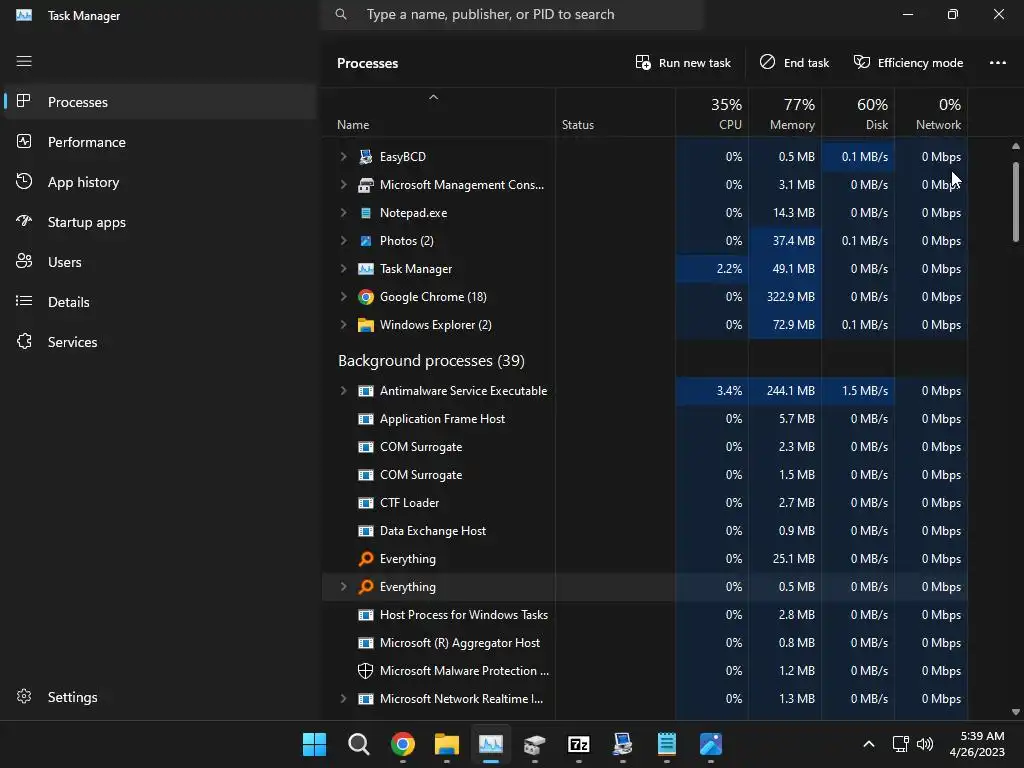Click the Google Chrome process icon
The width and height of the screenshot is (1024, 768).
[366, 297]
